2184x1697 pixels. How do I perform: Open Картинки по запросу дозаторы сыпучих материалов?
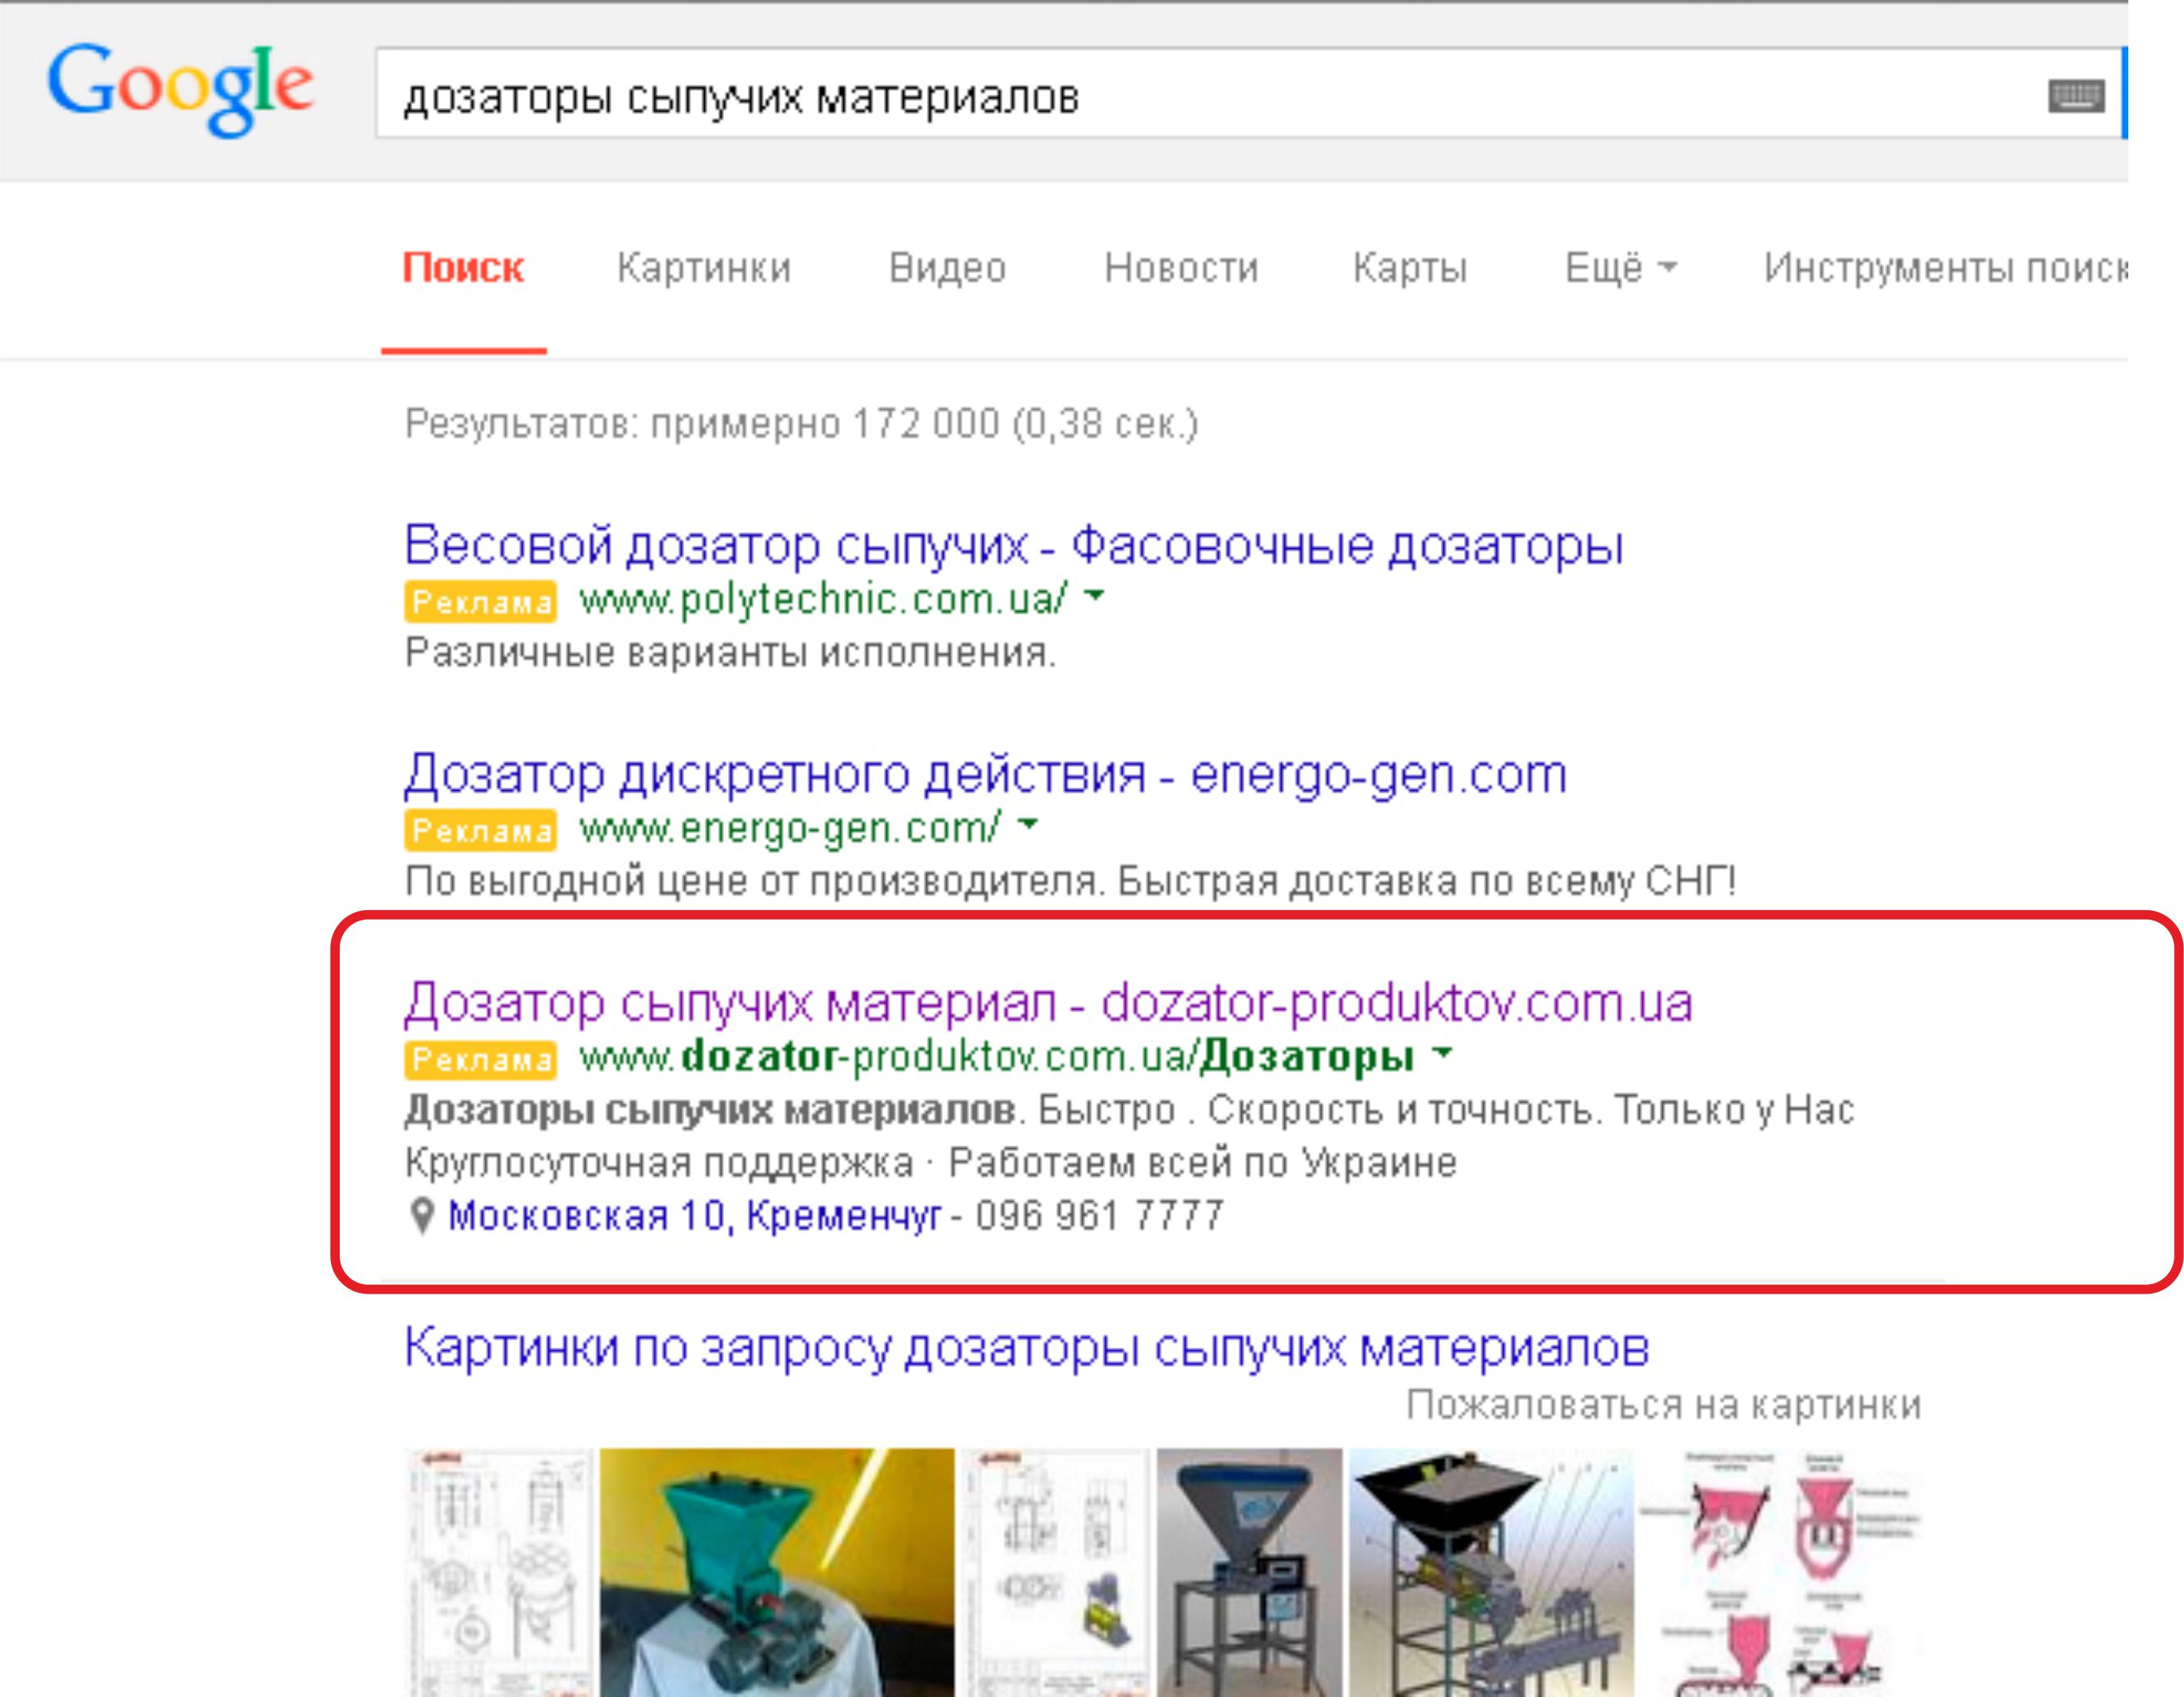click(x=1026, y=1348)
